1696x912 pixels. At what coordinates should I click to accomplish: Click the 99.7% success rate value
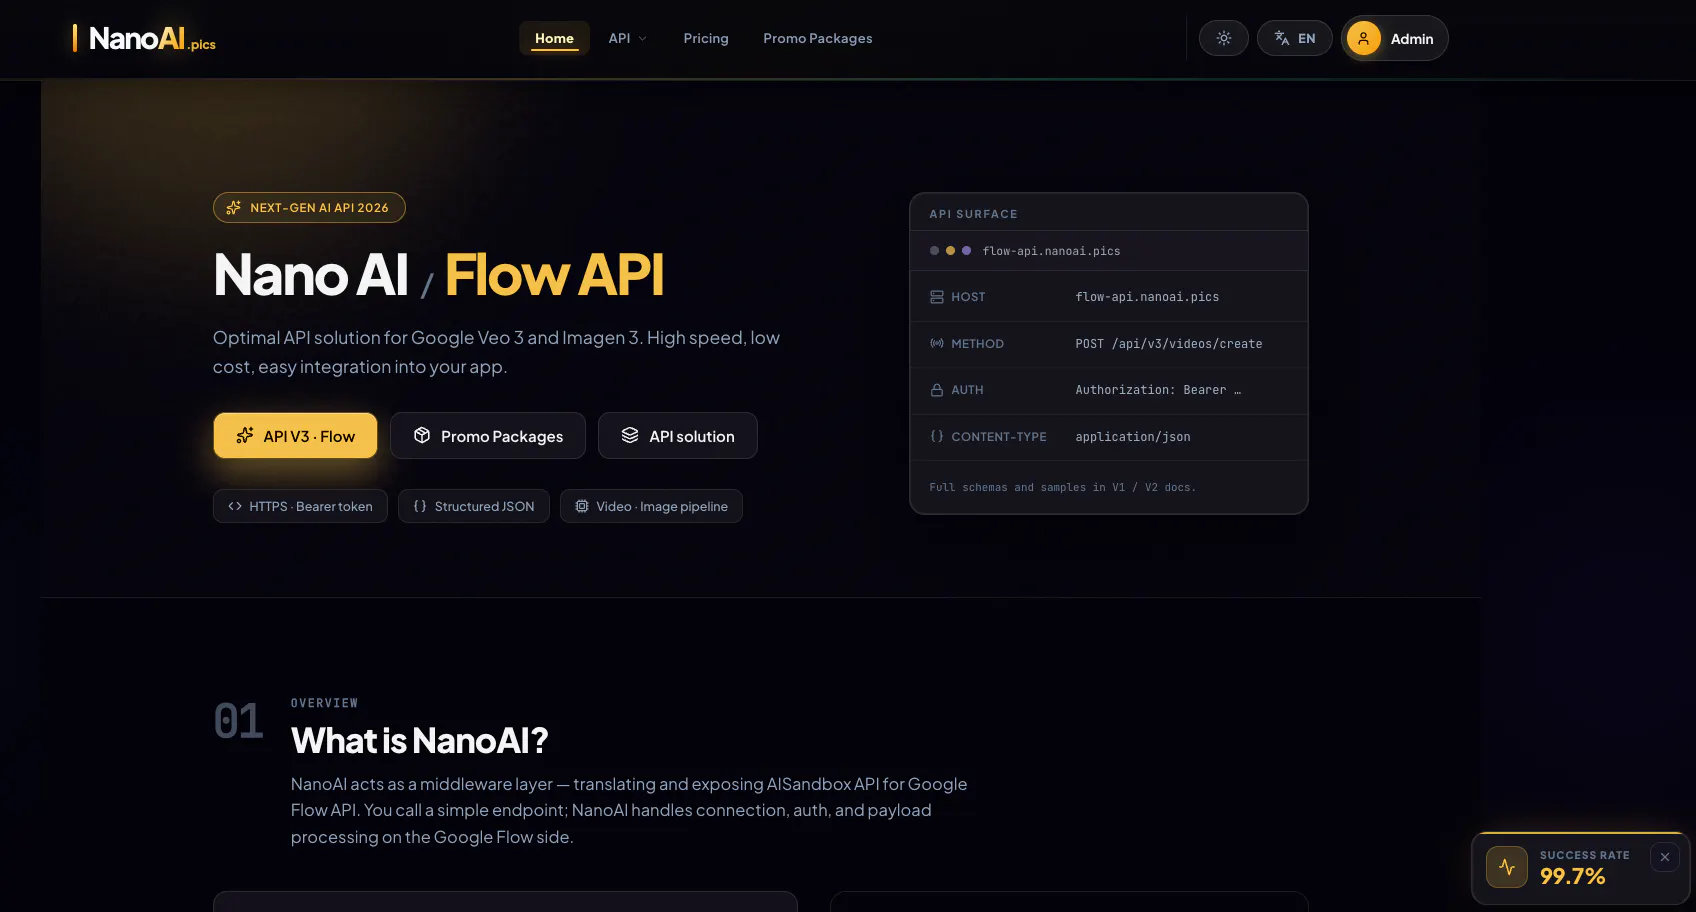(x=1572, y=876)
